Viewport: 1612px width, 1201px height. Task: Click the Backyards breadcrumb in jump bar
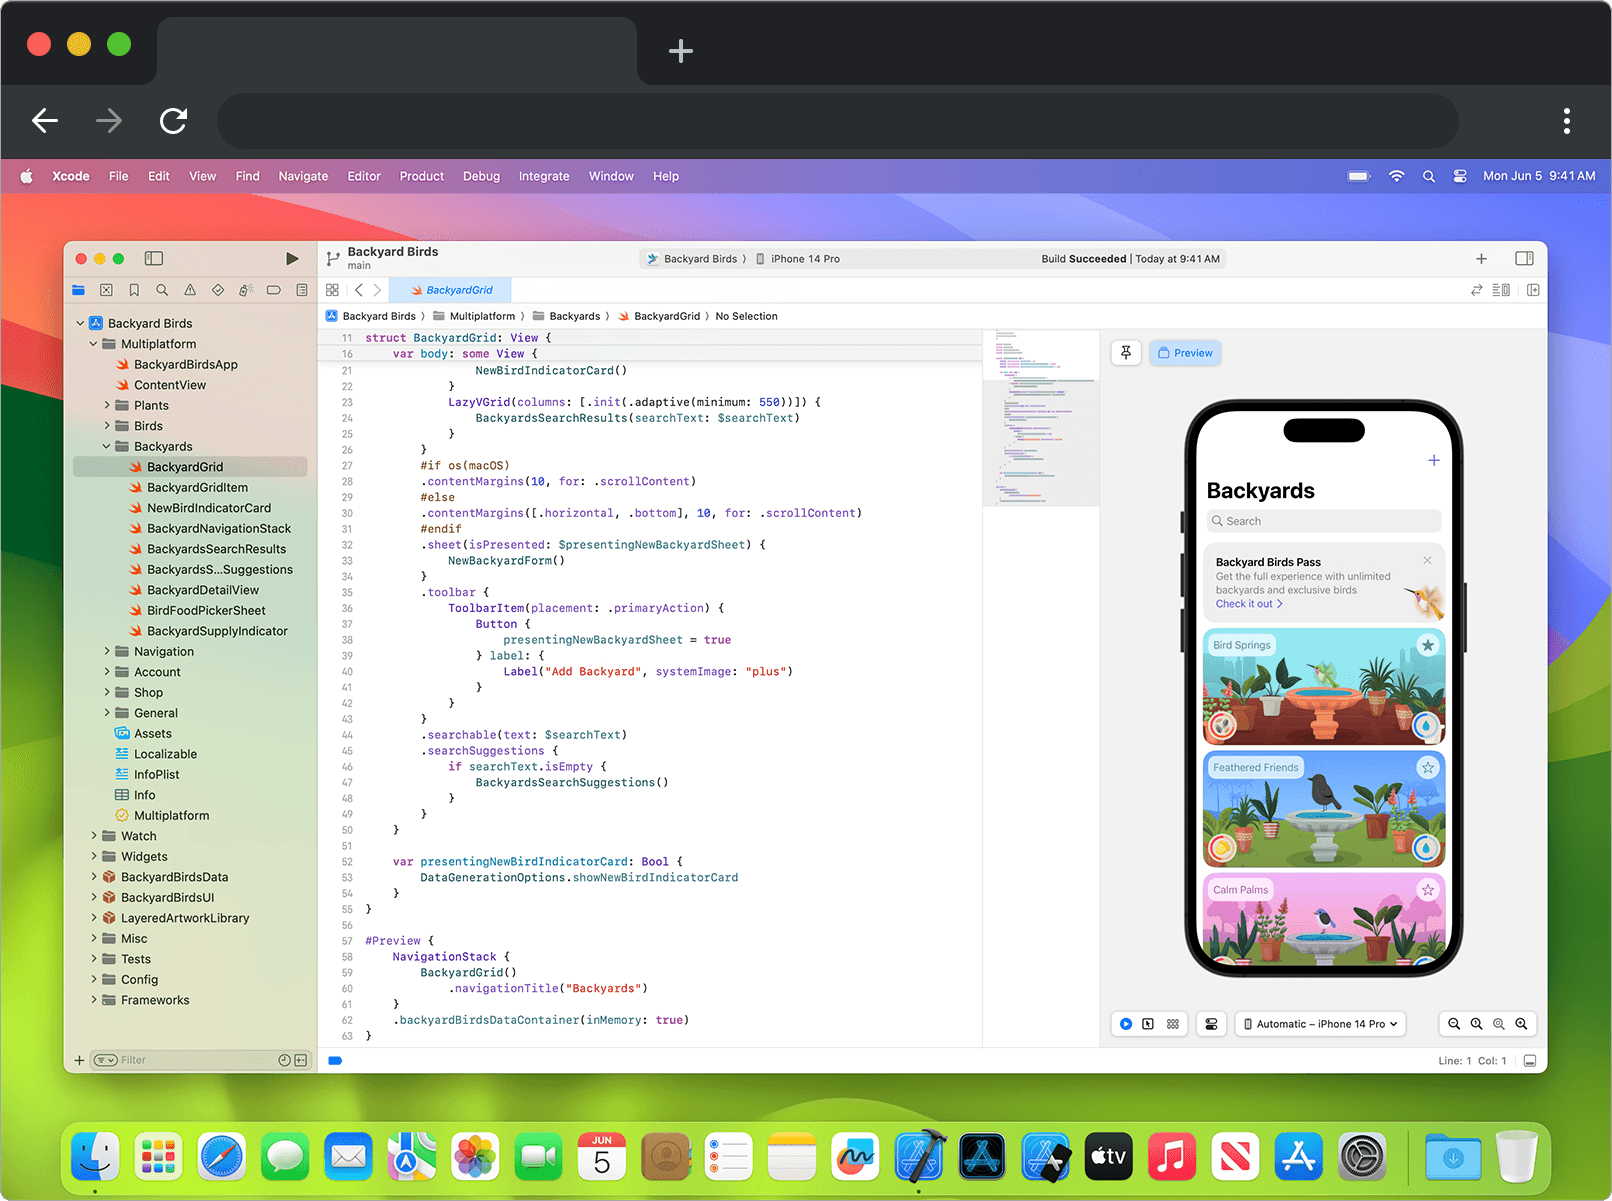[566, 316]
